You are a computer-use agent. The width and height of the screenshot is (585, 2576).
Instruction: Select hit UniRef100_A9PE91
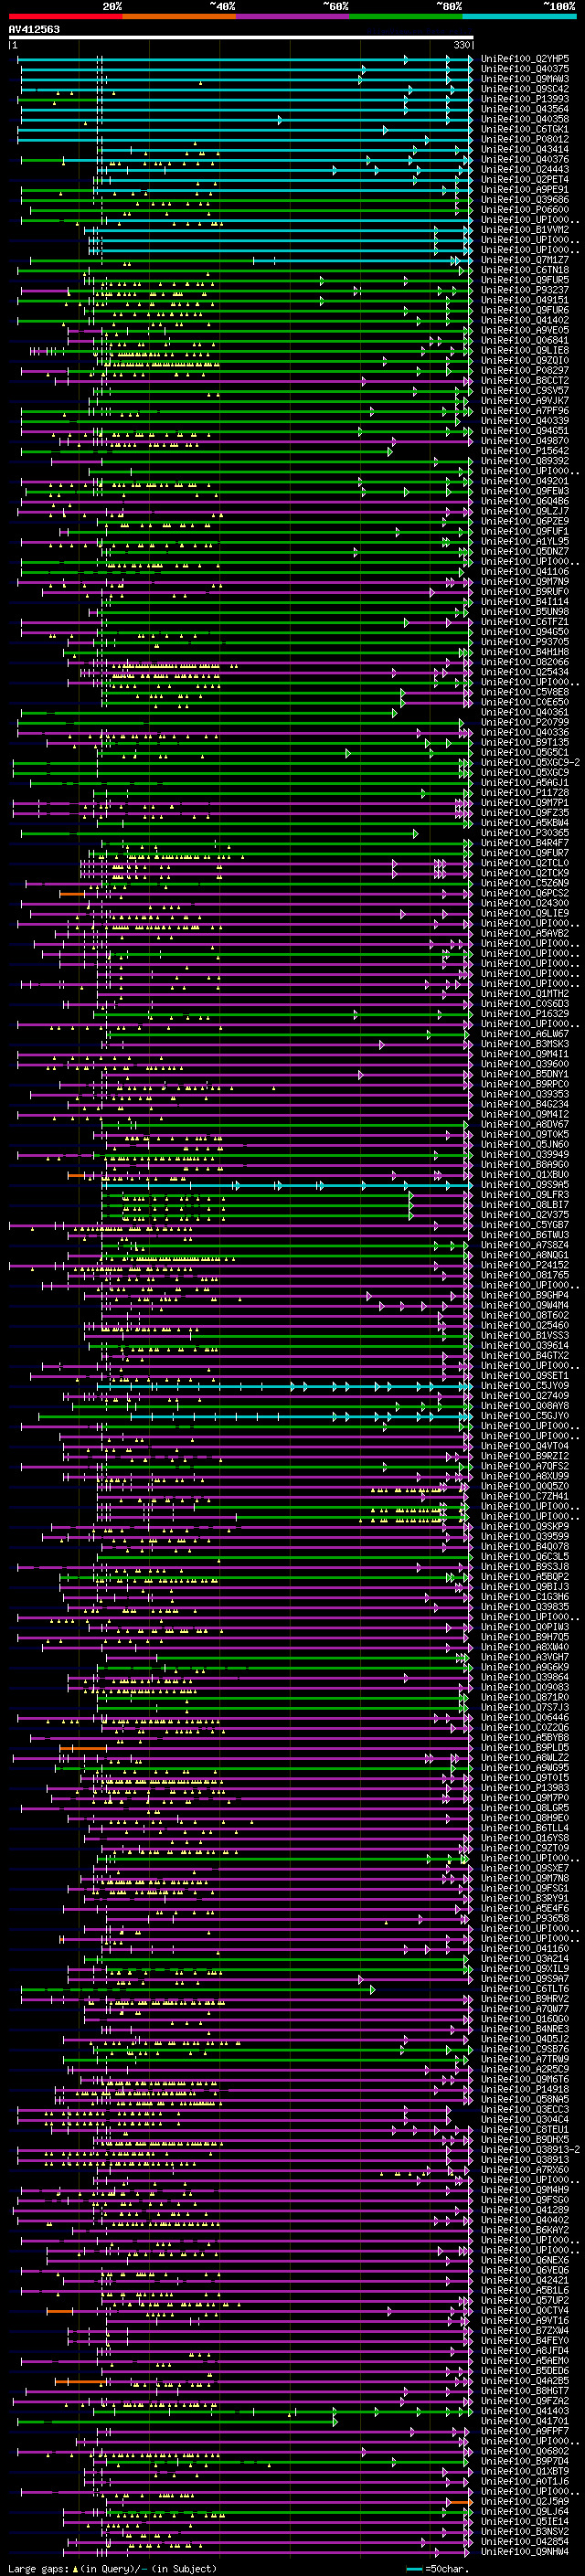pos(525,190)
